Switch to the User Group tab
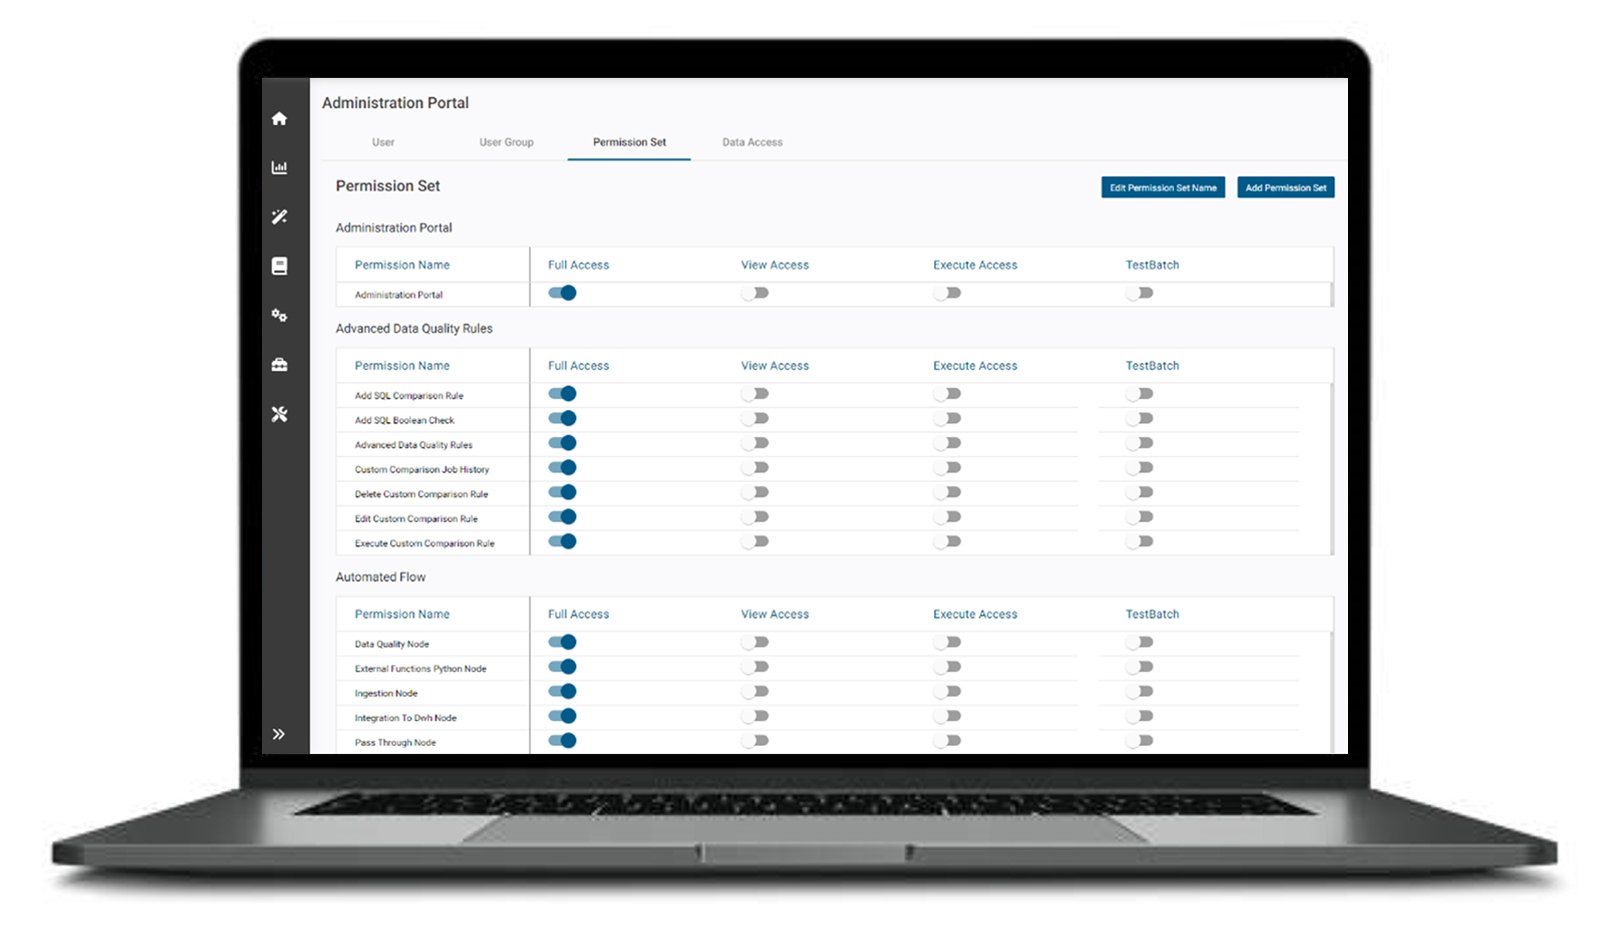This screenshot has height=931, width=1610. pyautogui.click(x=506, y=142)
